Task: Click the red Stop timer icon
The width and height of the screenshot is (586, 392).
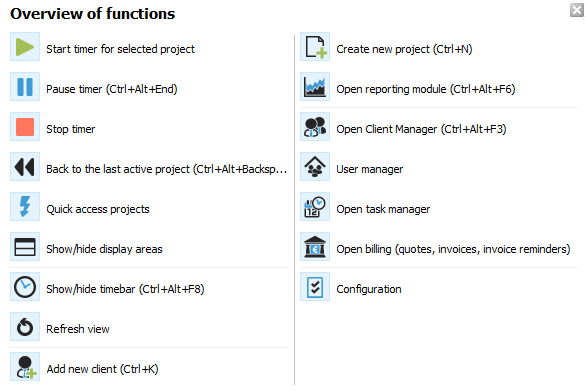Action: pos(25,127)
